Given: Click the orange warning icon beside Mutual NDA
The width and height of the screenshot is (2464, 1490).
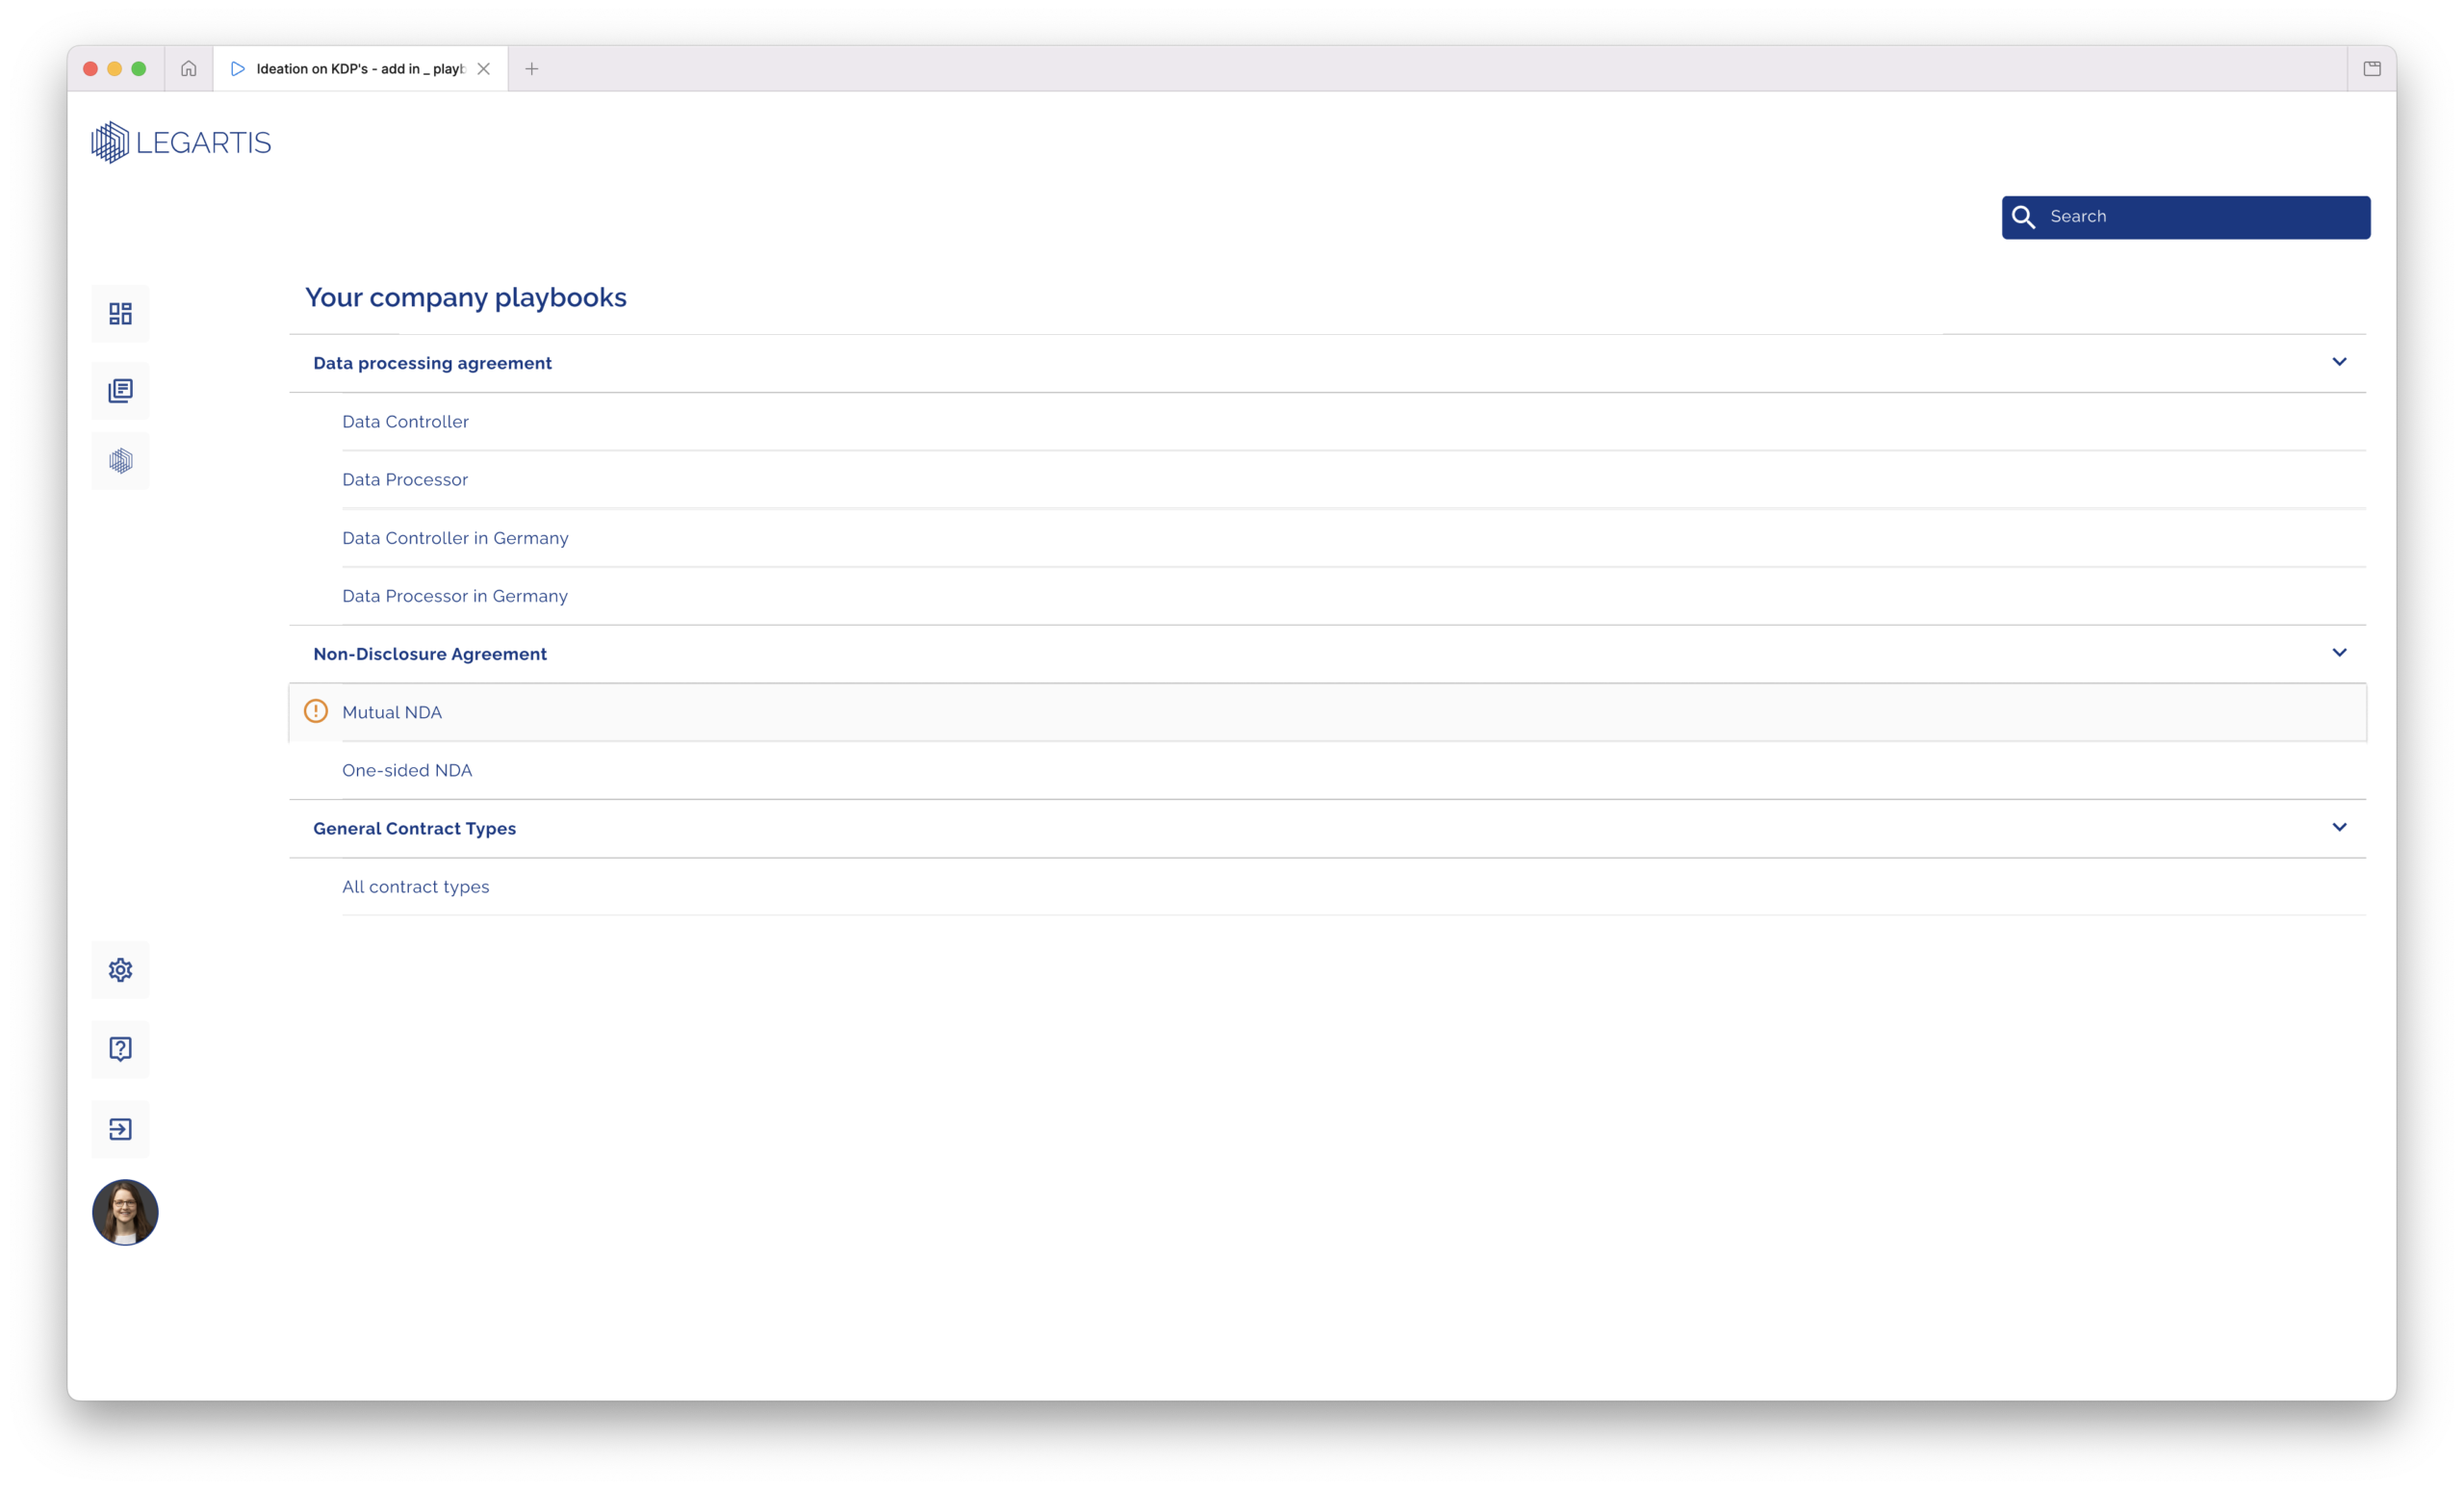Looking at the screenshot, I should click(316, 711).
